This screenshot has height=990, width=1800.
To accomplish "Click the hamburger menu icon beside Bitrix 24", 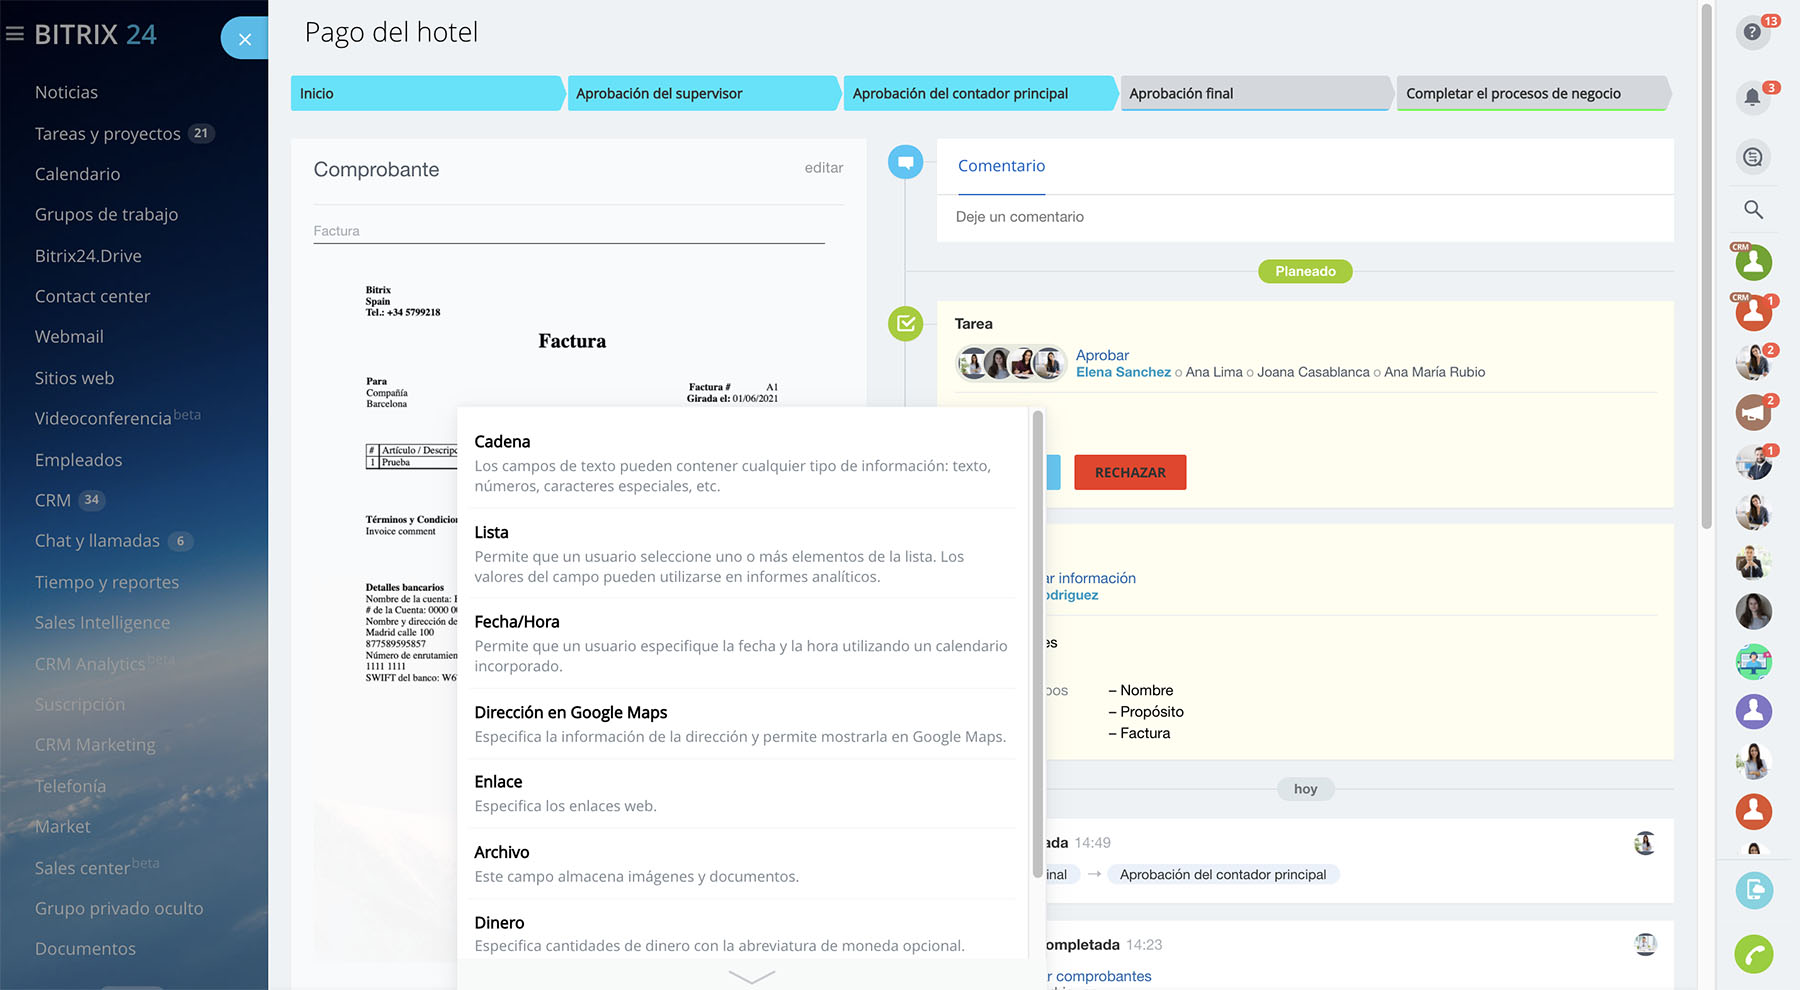I will tap(15, 34).
